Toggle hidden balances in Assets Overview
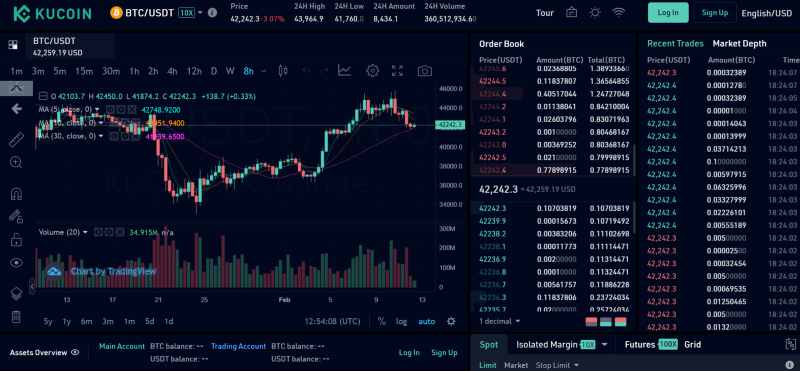Screen dimensions: 800x371 (75, 352)
